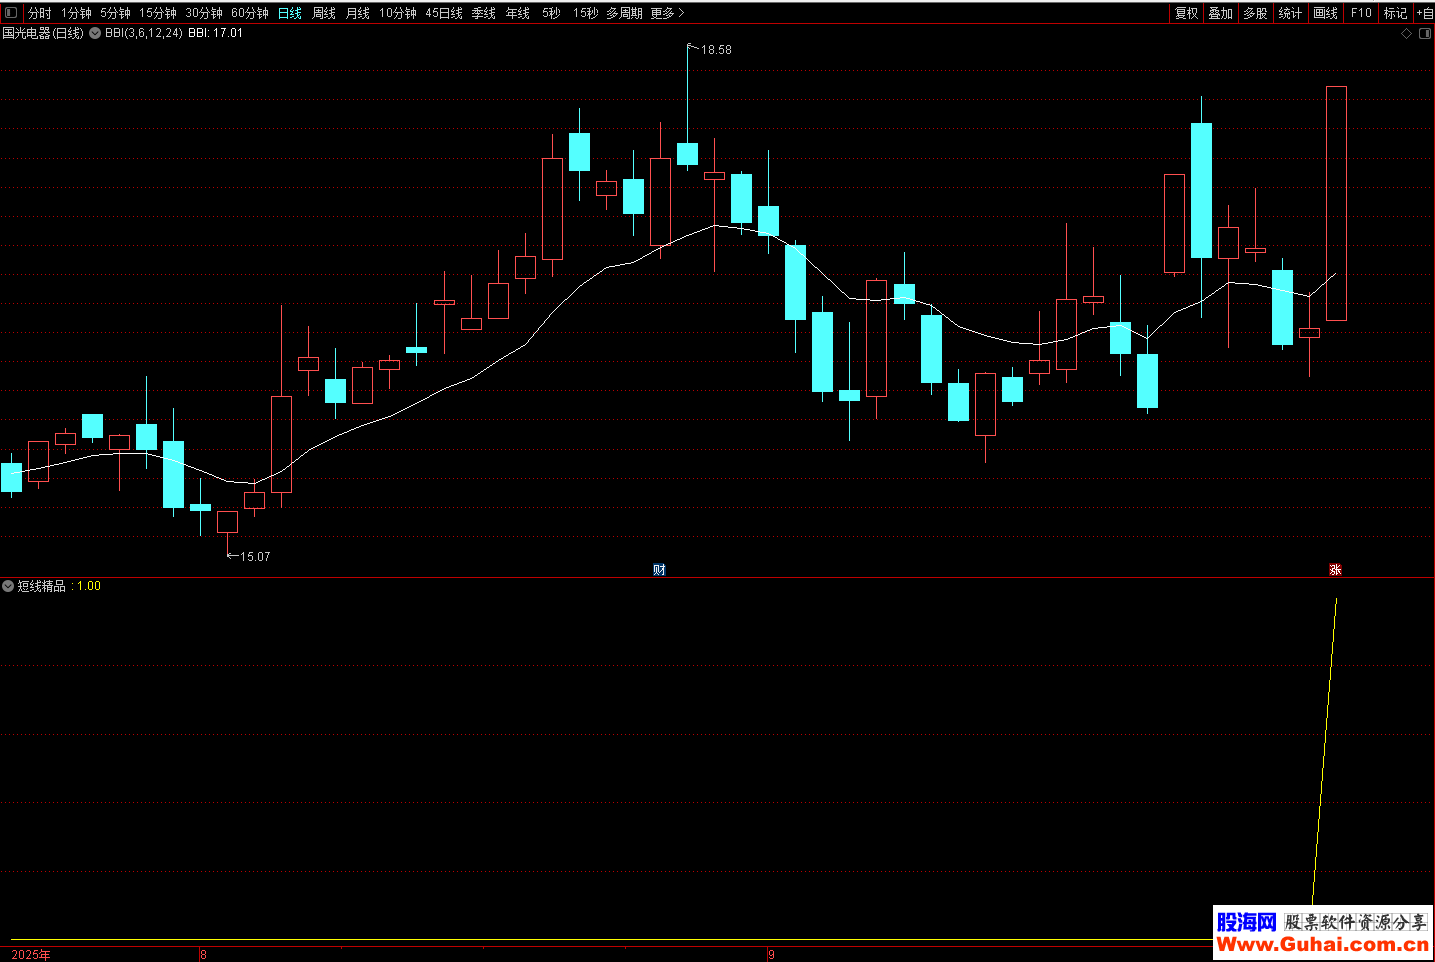Toggle the right sidebar panel icon
This screenshot has width=1435, height=962.
(1425, 33)
